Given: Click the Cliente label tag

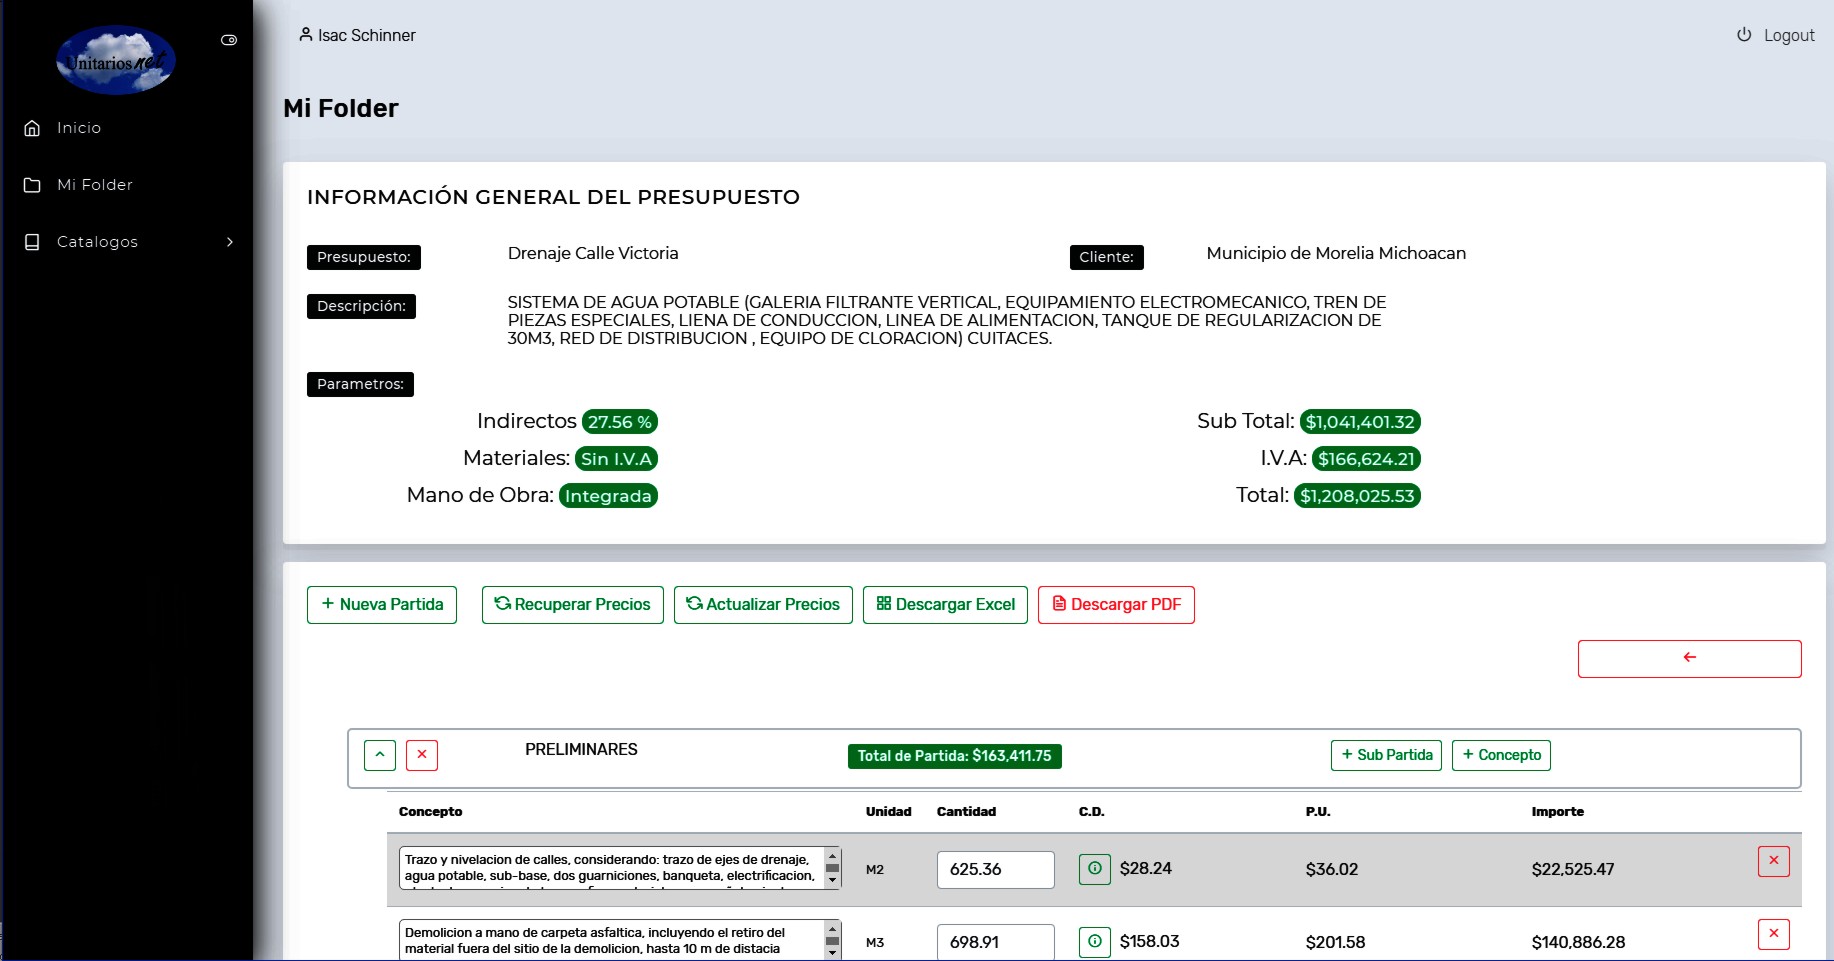Looking at the screenshot, I should pyautogui.click(x=1106, y=257).
